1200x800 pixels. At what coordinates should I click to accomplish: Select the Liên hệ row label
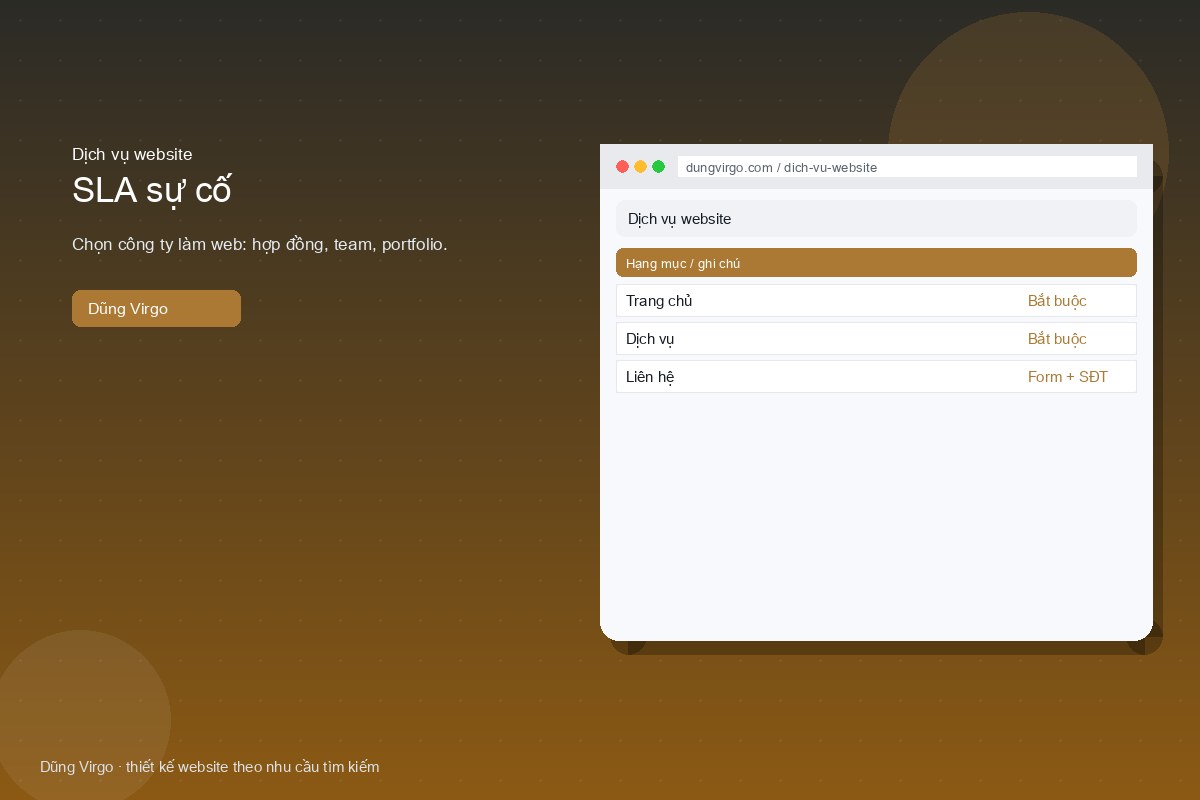pos(650,377)
